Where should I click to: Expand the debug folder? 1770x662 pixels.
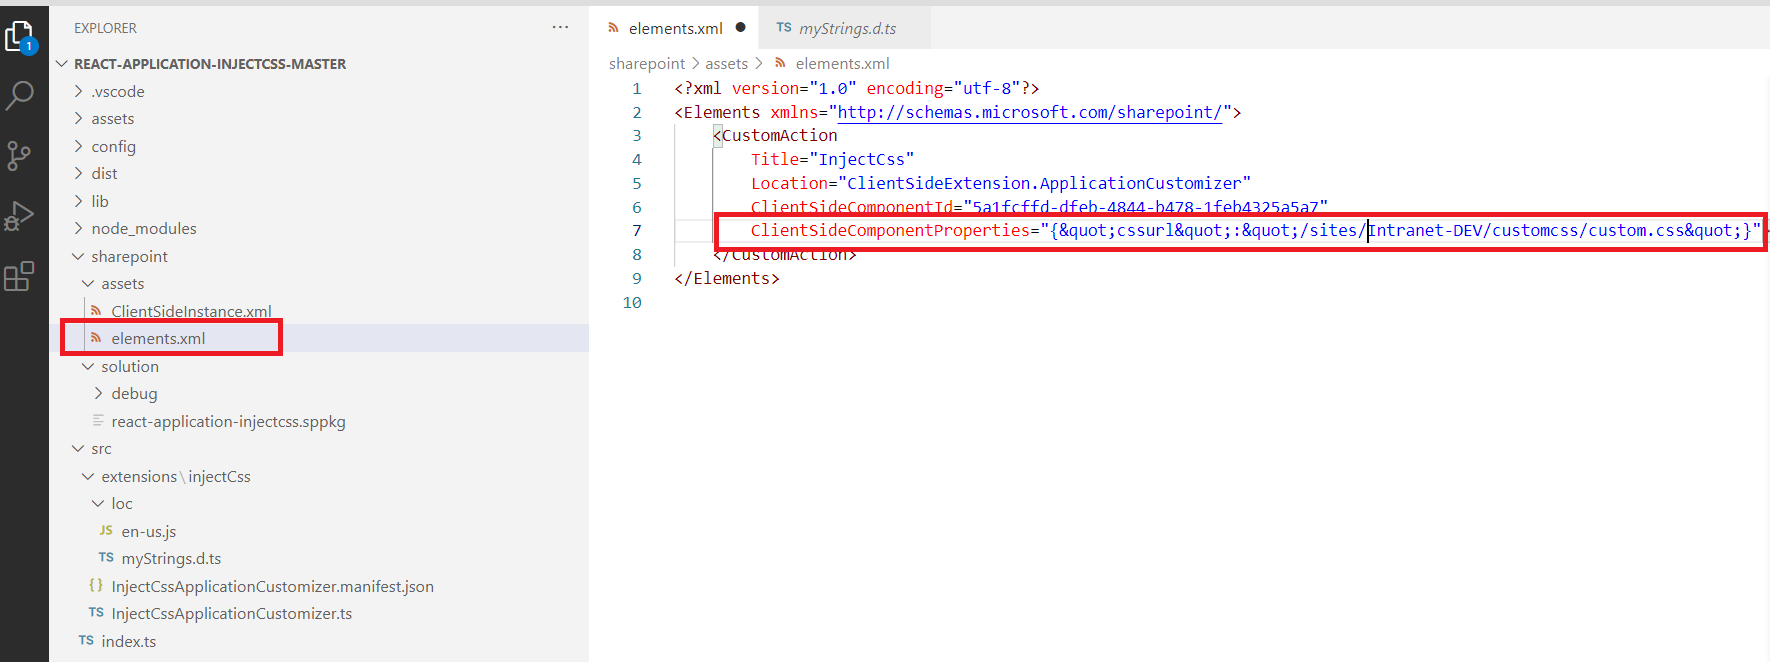pyautogui.click(x=134, y=394)
